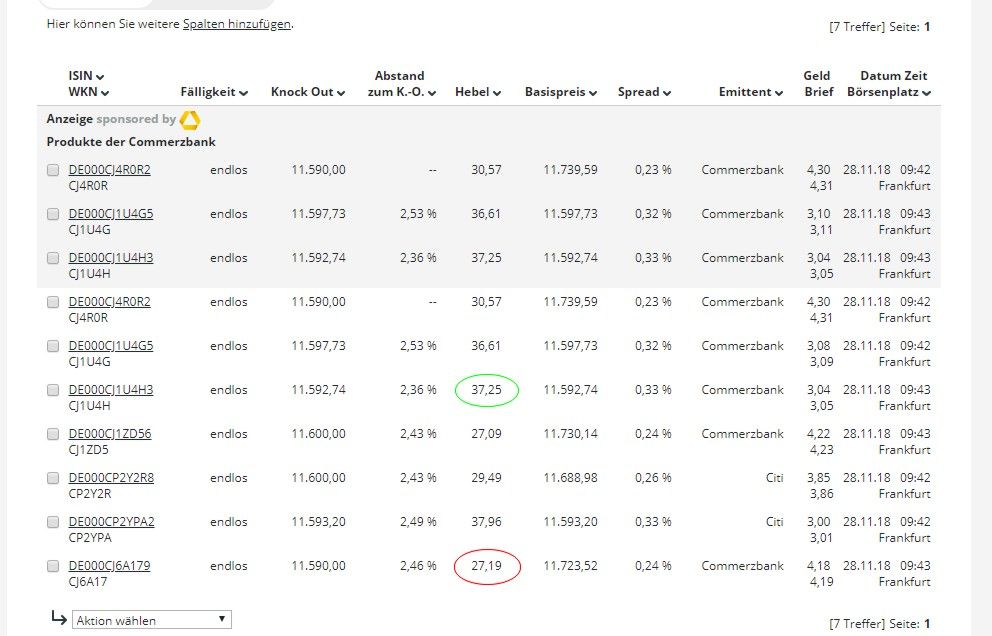The image size is (992, 636).
Task: Open the Aktion wählen dropdown
Action: (x=152, y=620)
